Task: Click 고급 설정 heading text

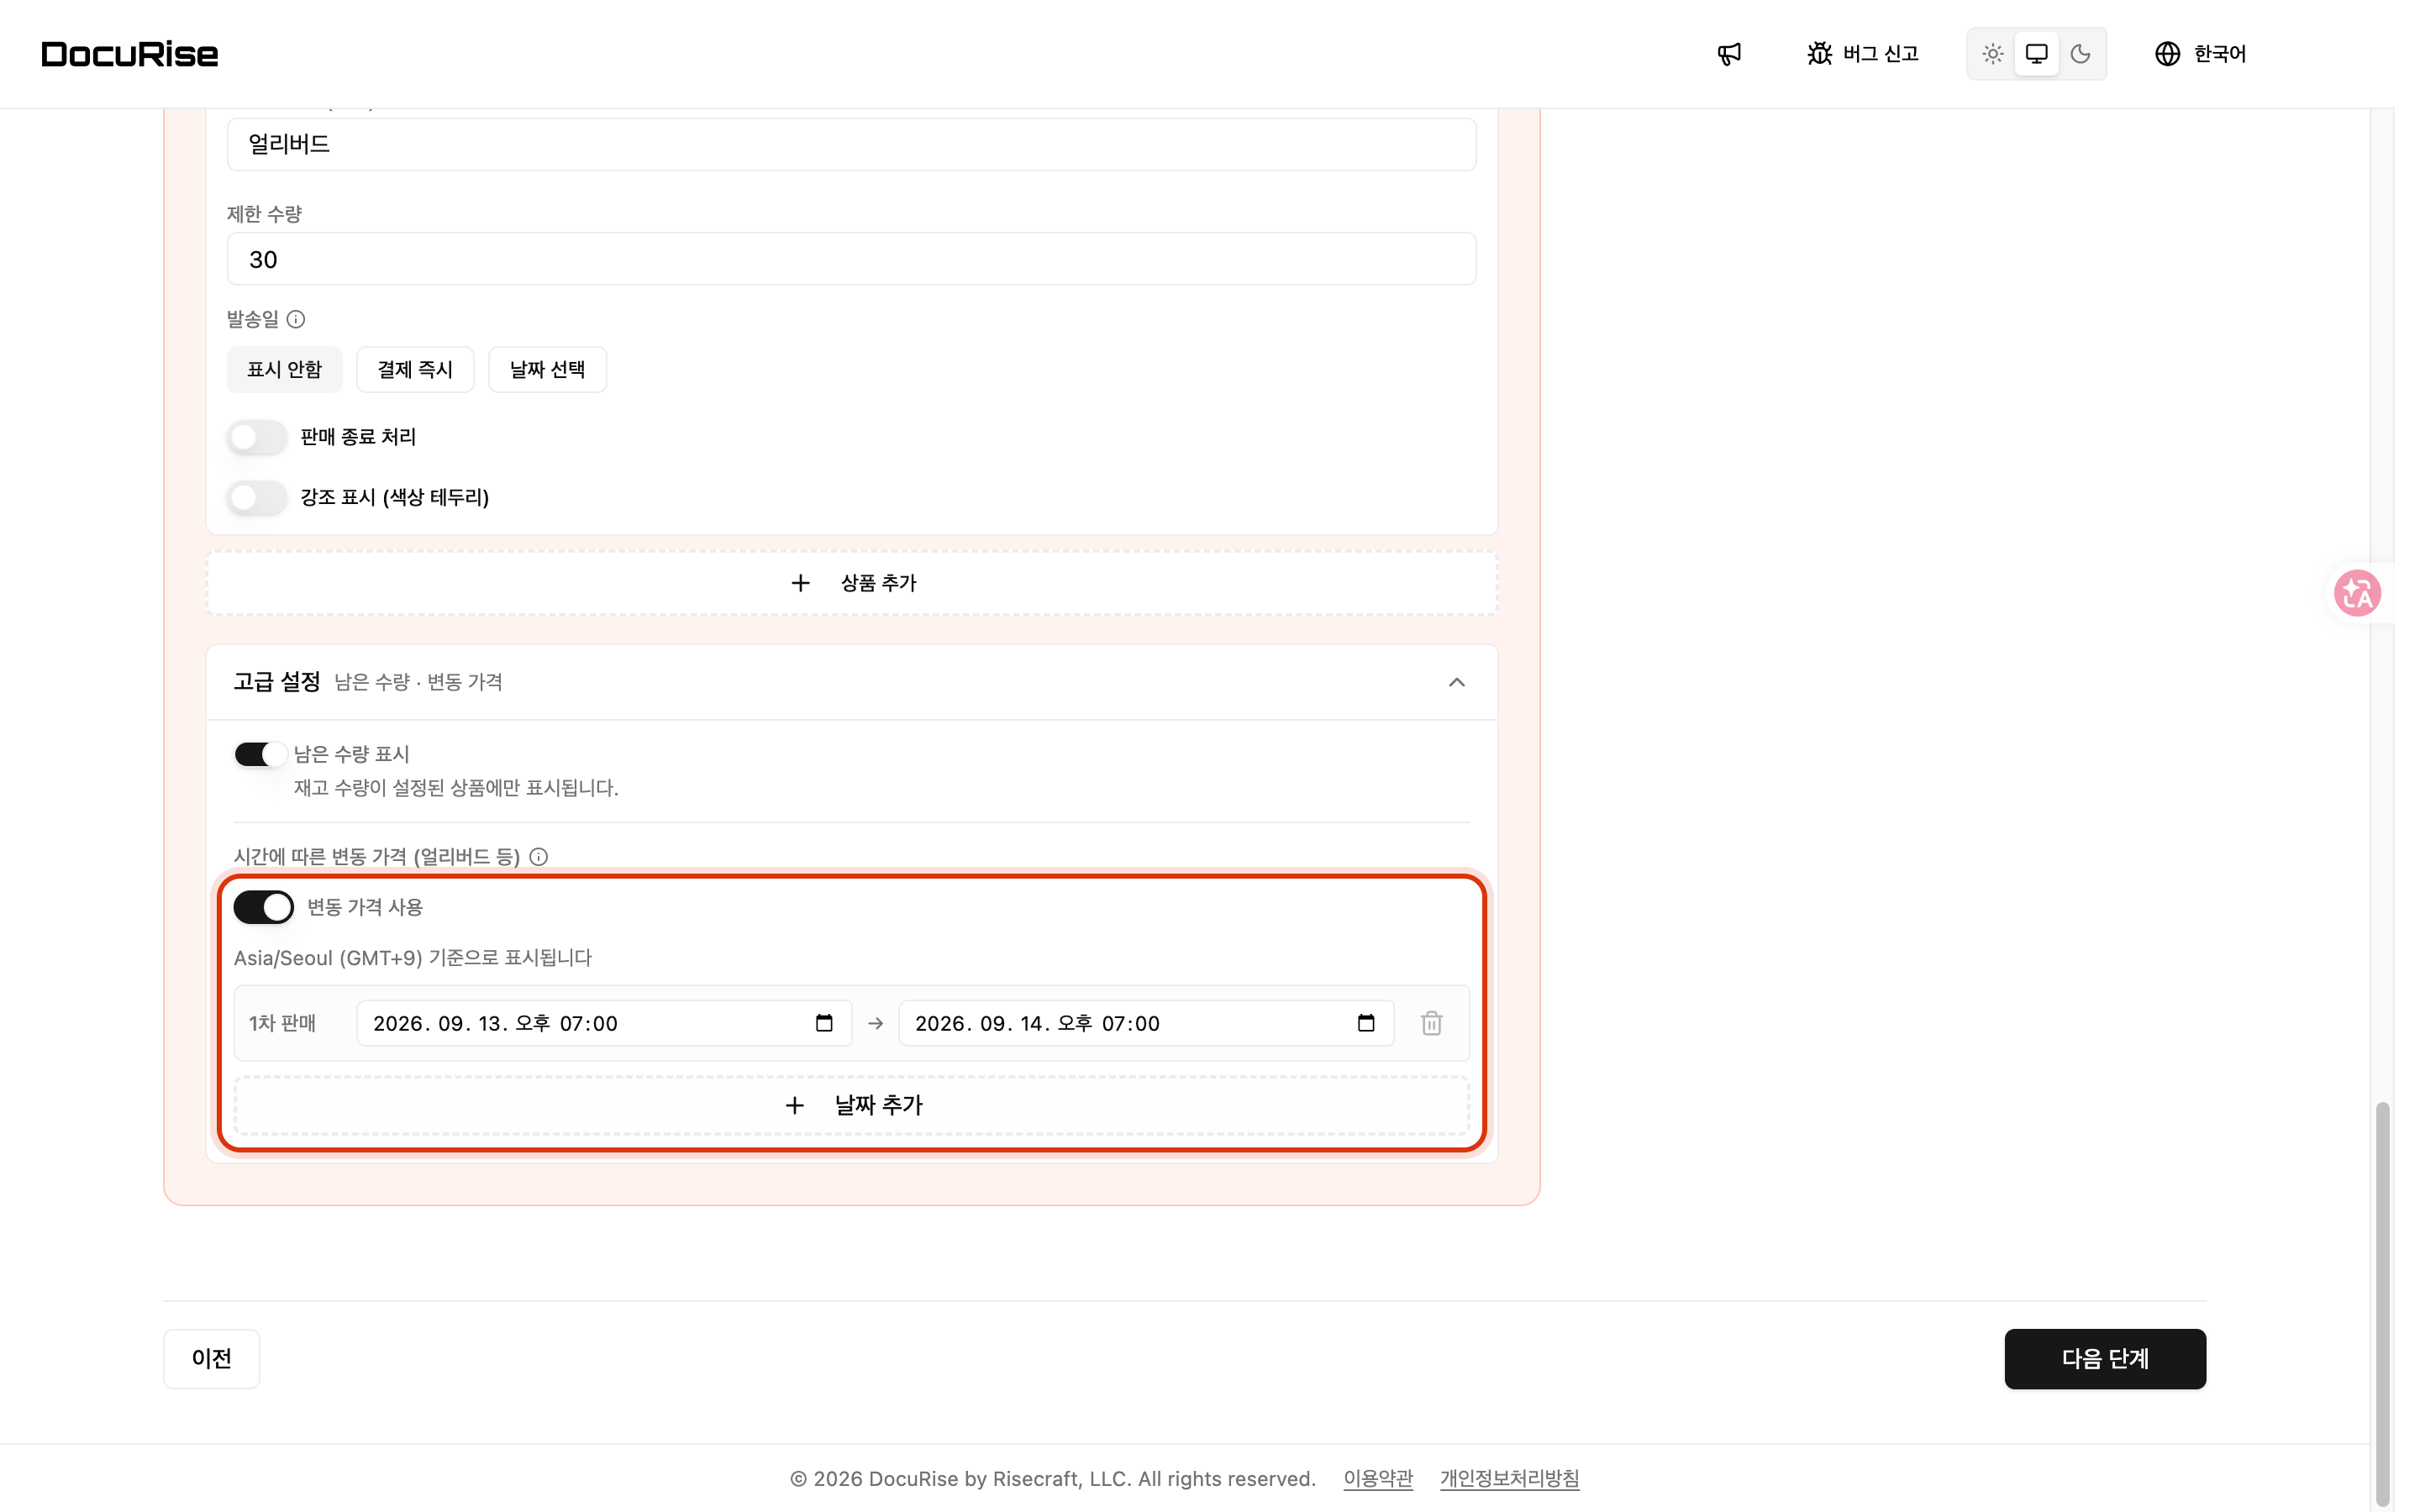Action: [277, 682]
